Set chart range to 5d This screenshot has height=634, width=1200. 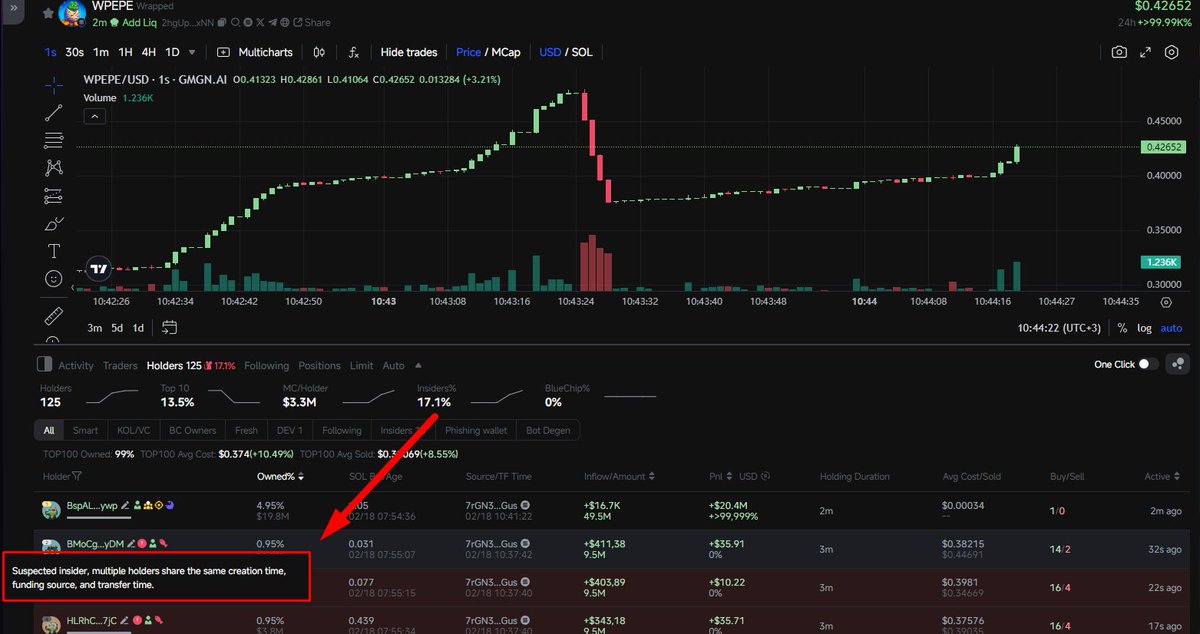117,327
